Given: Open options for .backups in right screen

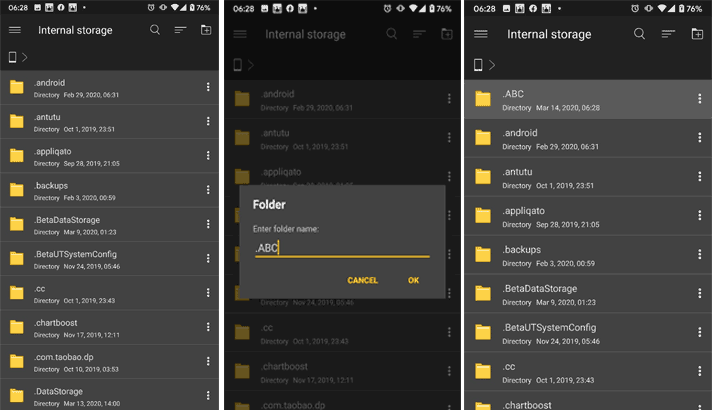Looking at the screenshot, I should point(699,254).
